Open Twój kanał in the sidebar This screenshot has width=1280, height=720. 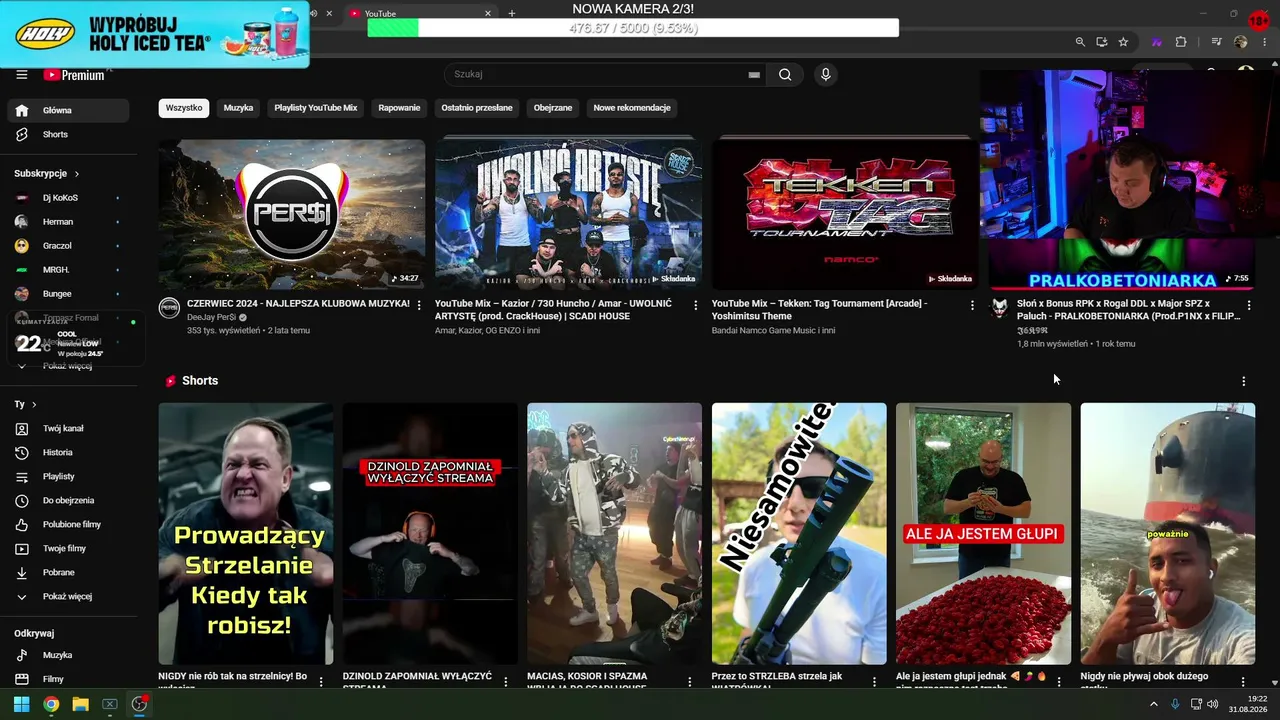(x=68, y=428)
